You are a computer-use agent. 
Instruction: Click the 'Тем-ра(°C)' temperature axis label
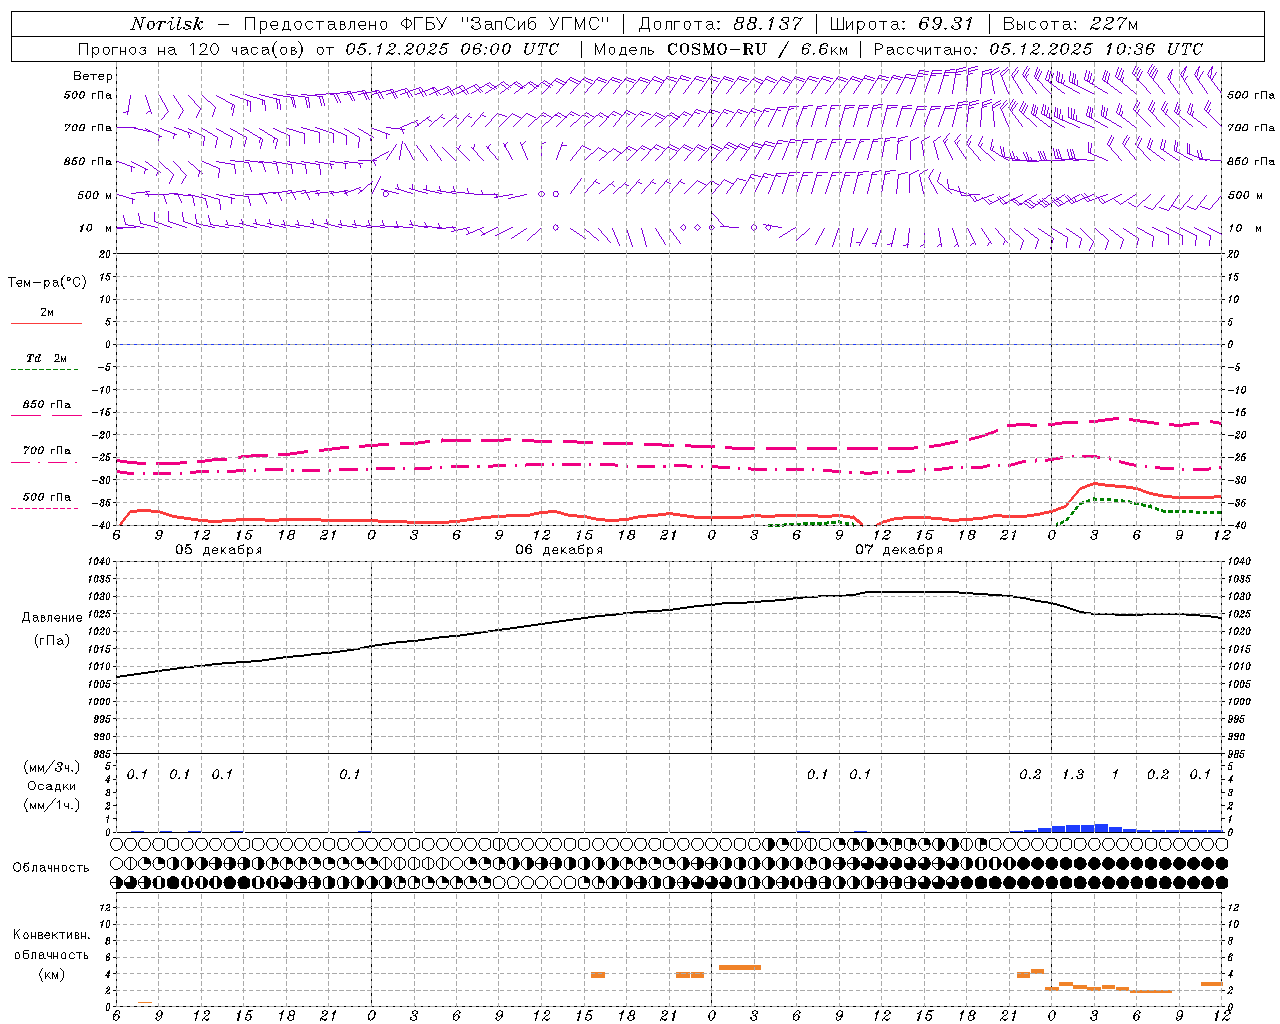(x=47, y=283)
